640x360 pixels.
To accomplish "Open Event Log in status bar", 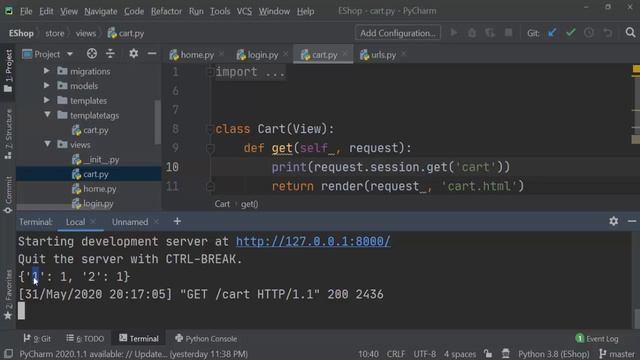I will click(597, 338).
